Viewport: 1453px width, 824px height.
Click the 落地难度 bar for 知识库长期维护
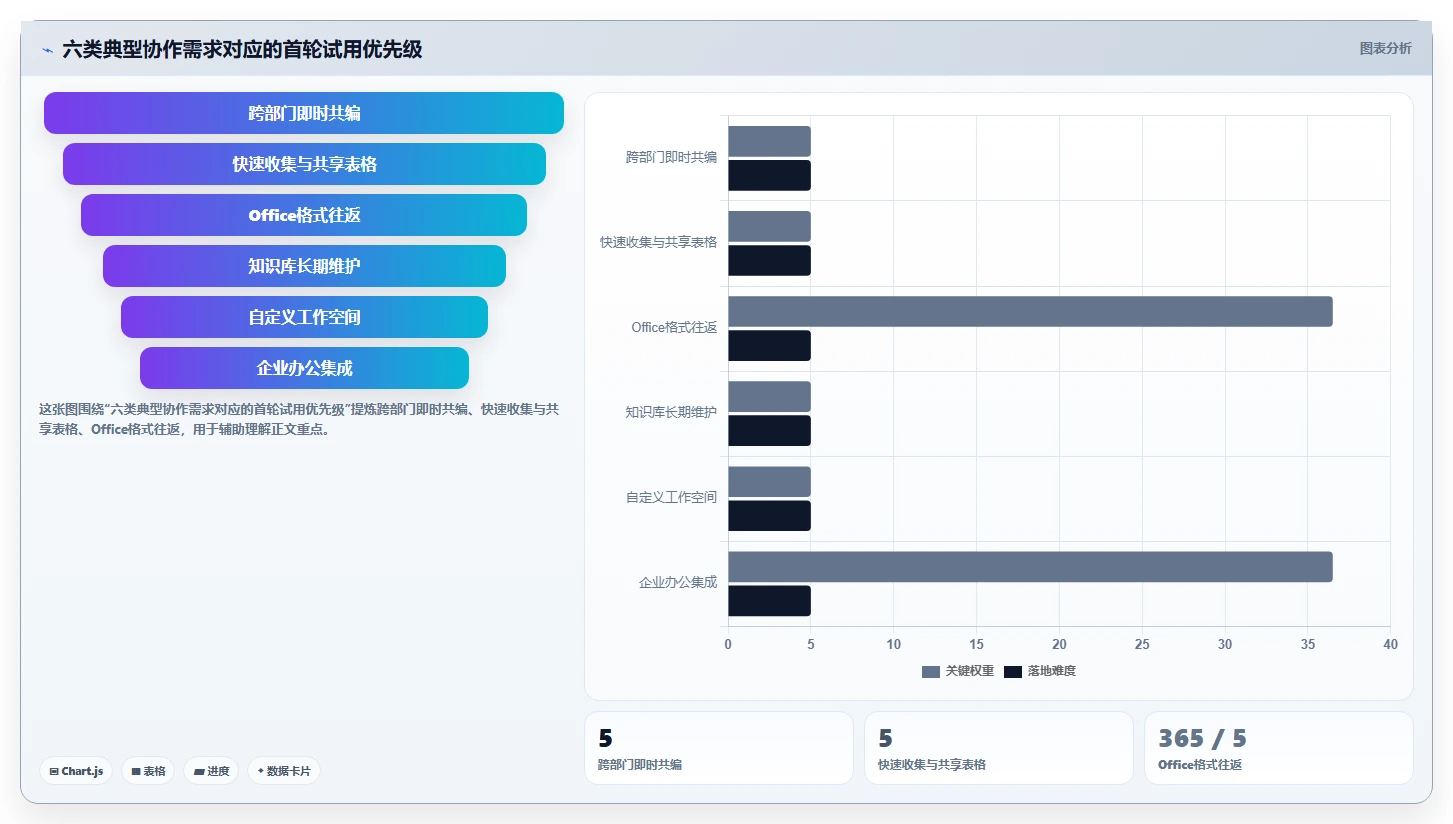(769, 430)
